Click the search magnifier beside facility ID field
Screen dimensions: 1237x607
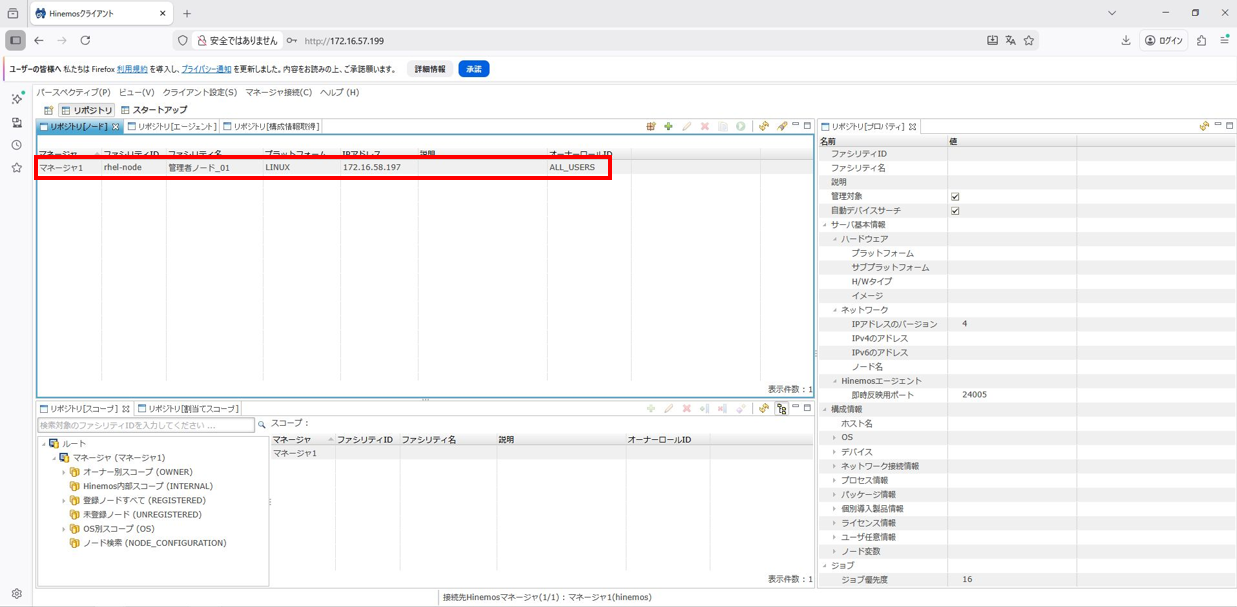pyautogui.click(x=262, y=425)
